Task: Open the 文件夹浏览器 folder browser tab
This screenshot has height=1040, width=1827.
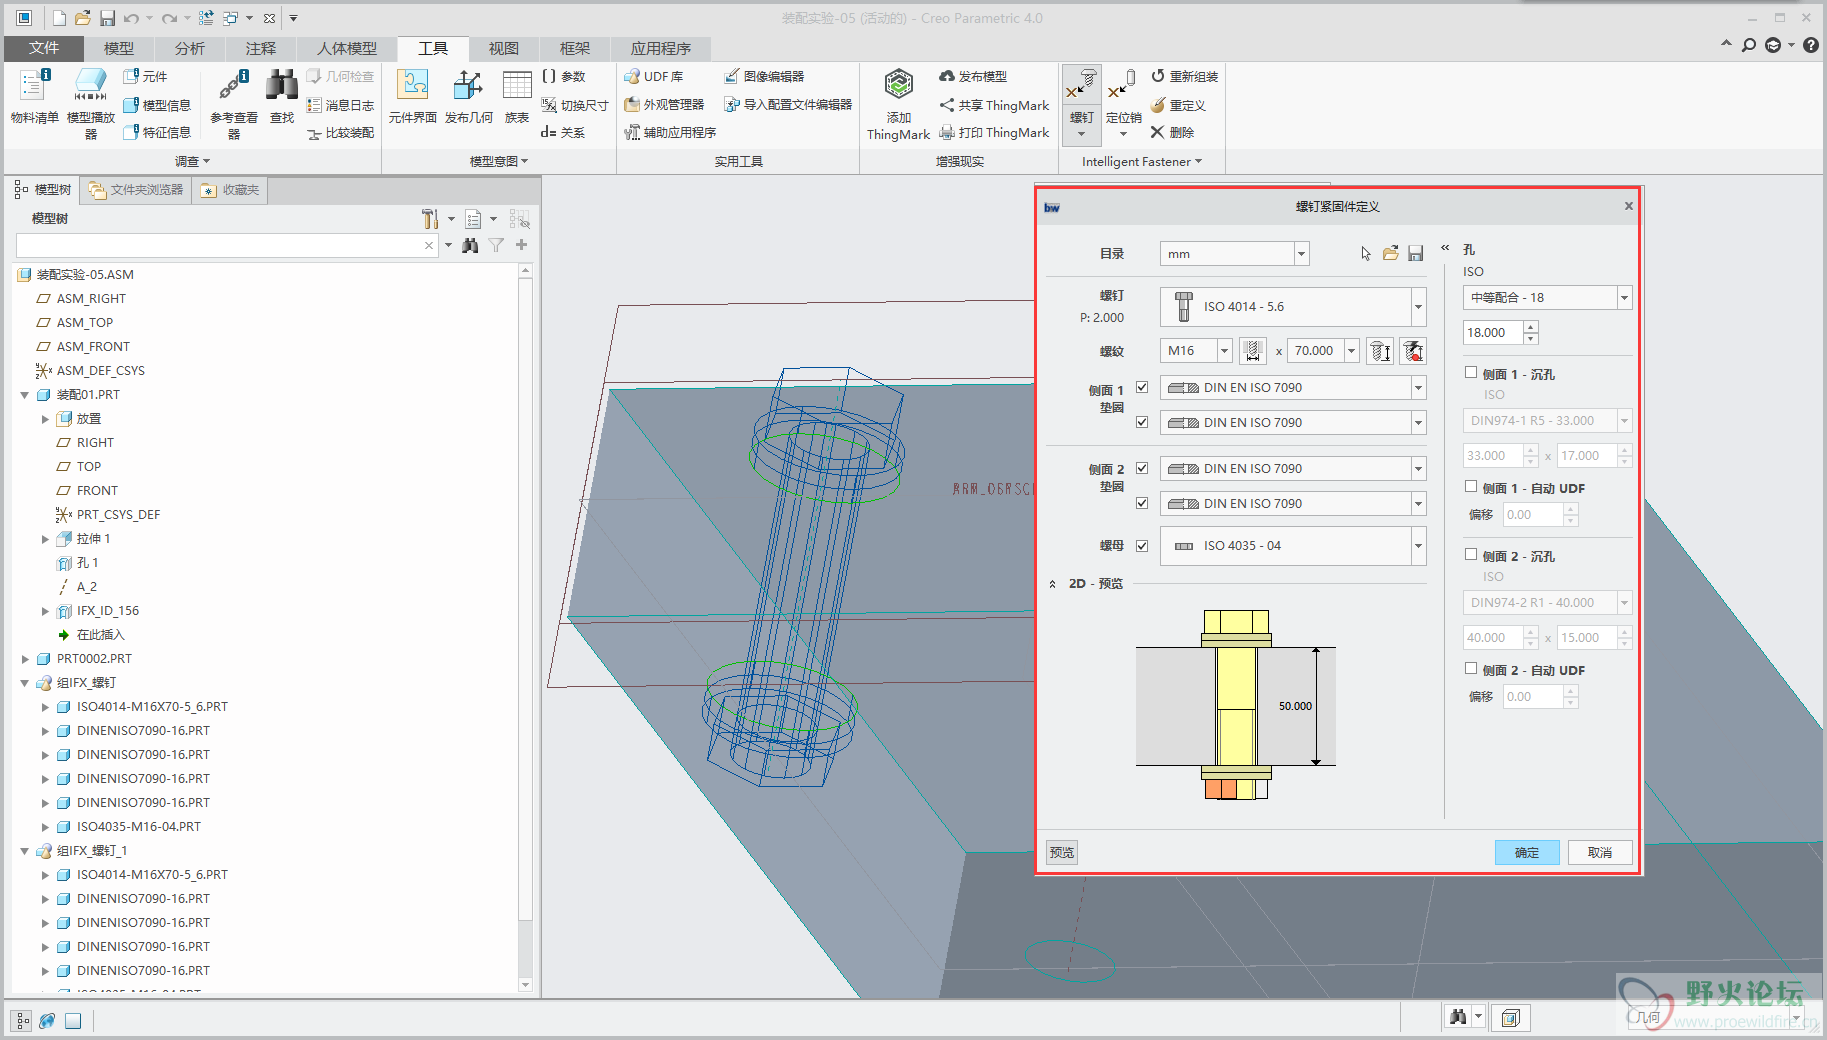Action: 136,190
